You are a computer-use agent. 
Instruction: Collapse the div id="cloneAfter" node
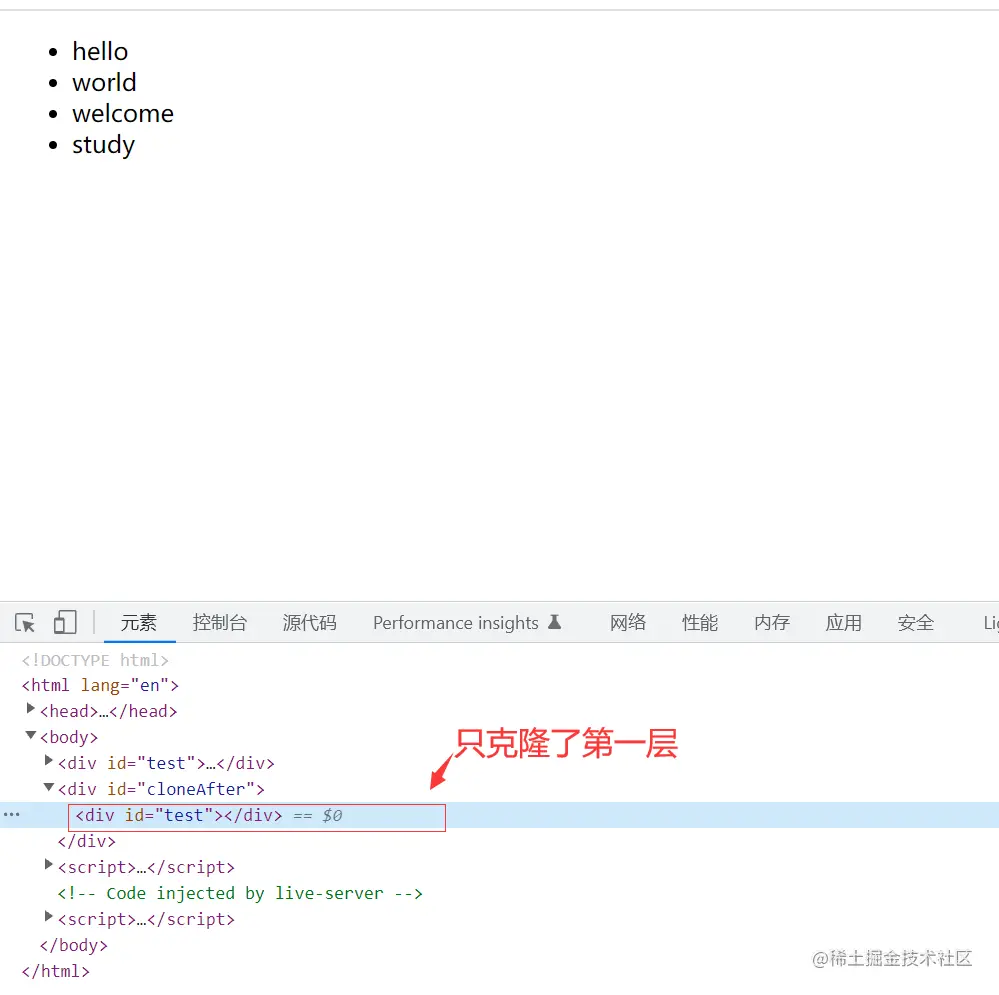click(x=48, y=787)
